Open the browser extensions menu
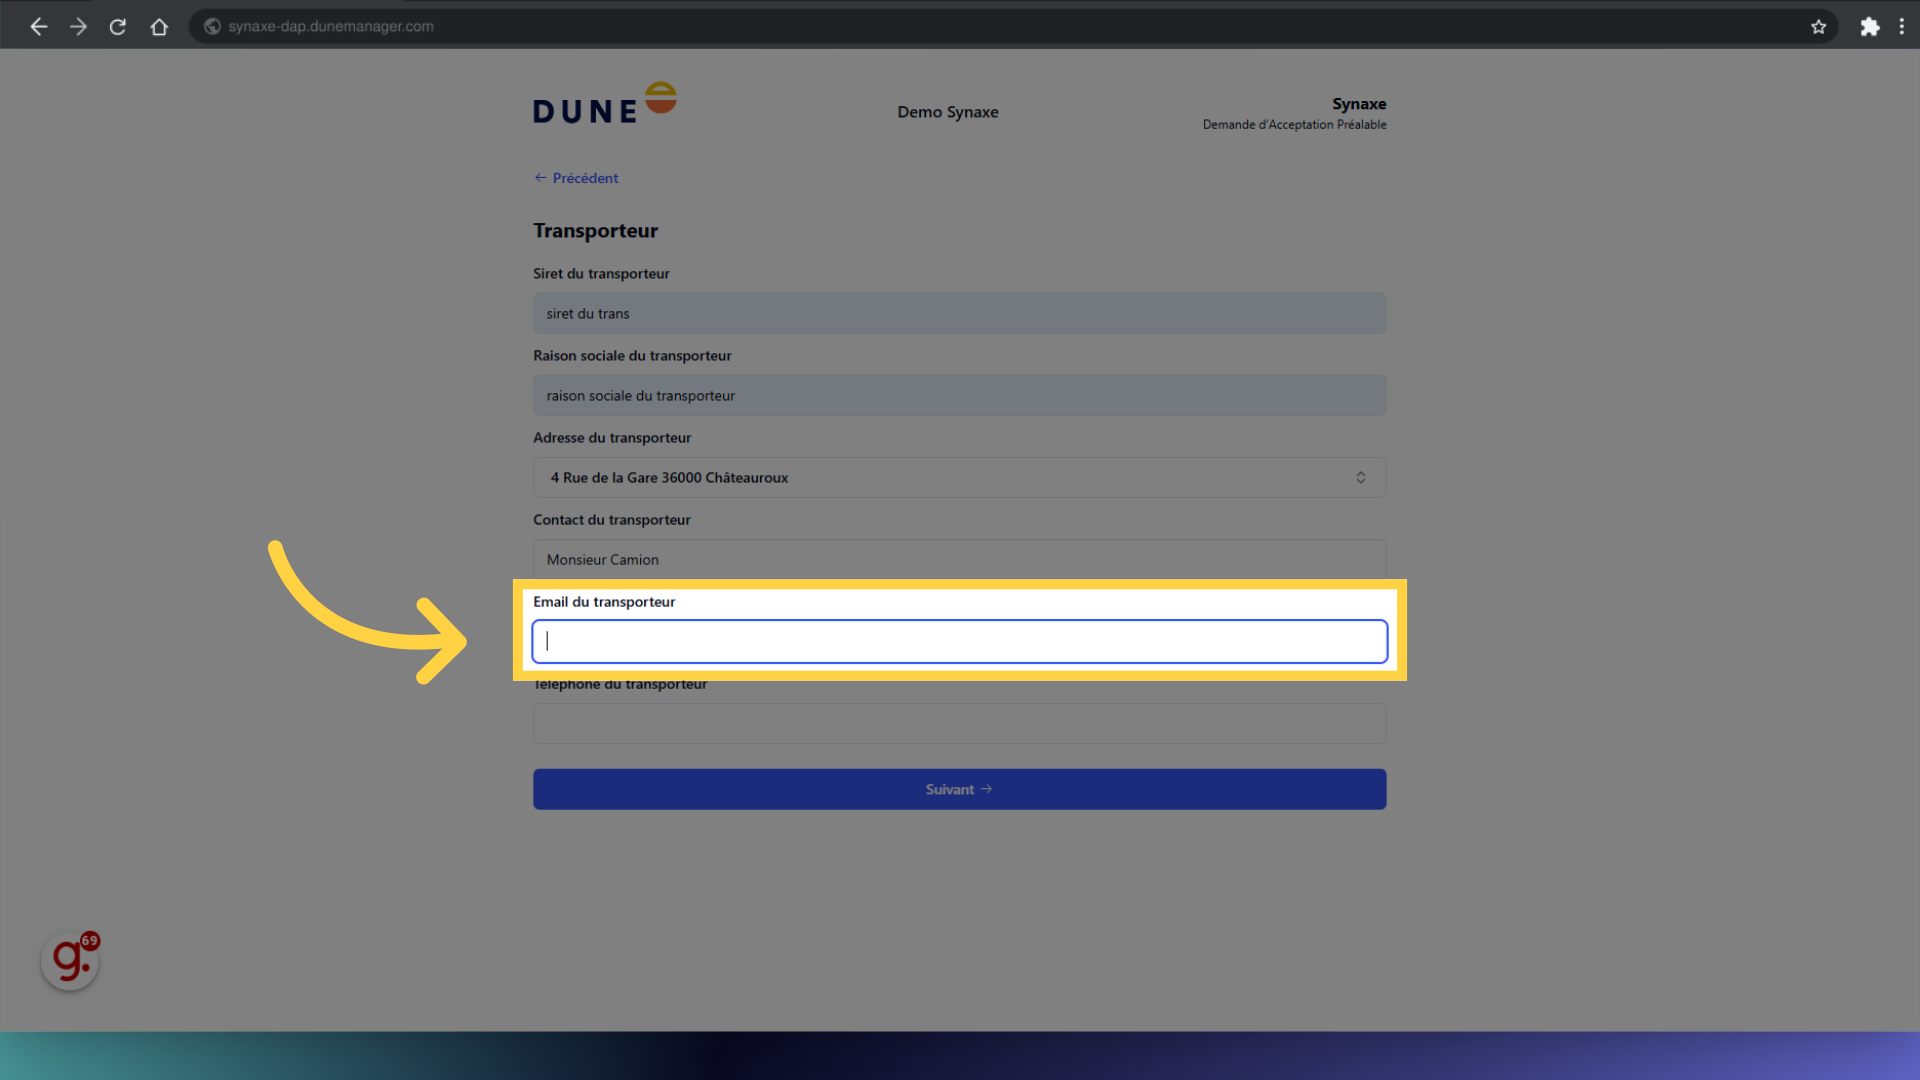 [x=1870, y=26]
